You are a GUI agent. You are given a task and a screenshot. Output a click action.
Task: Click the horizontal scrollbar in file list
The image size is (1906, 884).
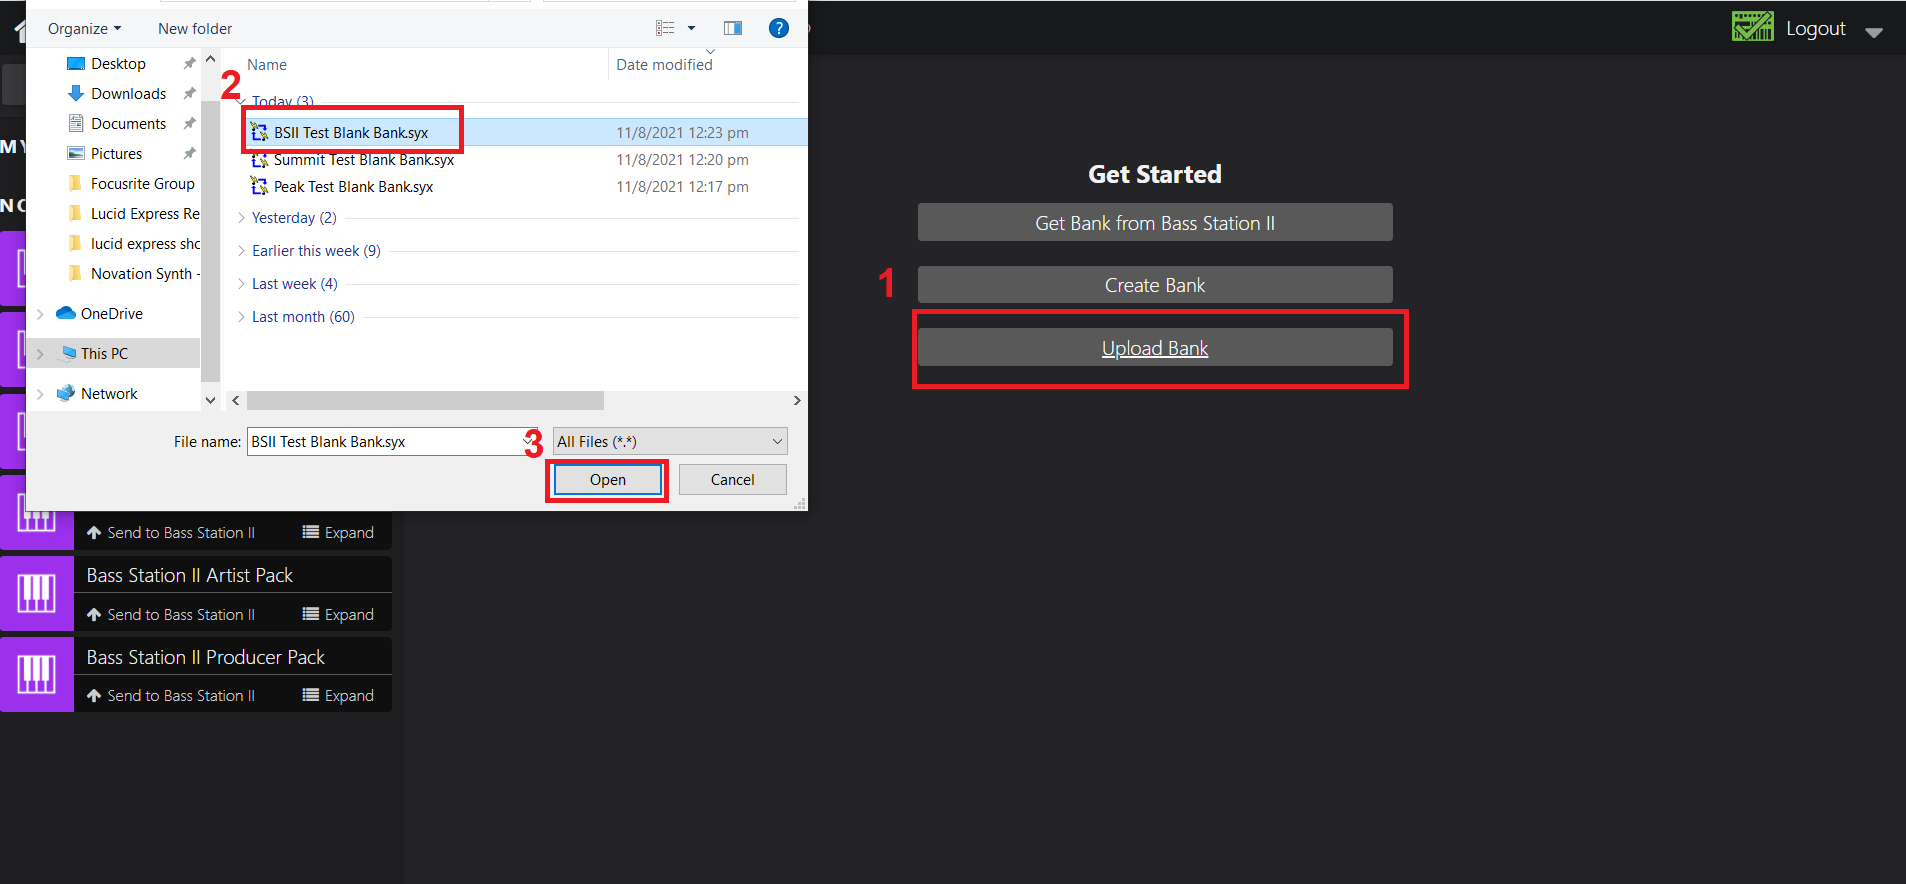point(425,400)
